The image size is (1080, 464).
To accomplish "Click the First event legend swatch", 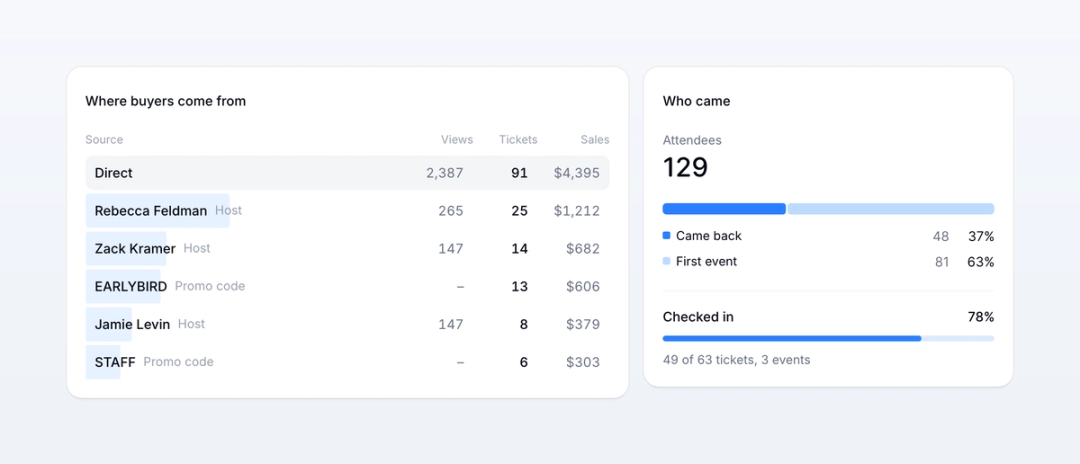I will (666, 262).
